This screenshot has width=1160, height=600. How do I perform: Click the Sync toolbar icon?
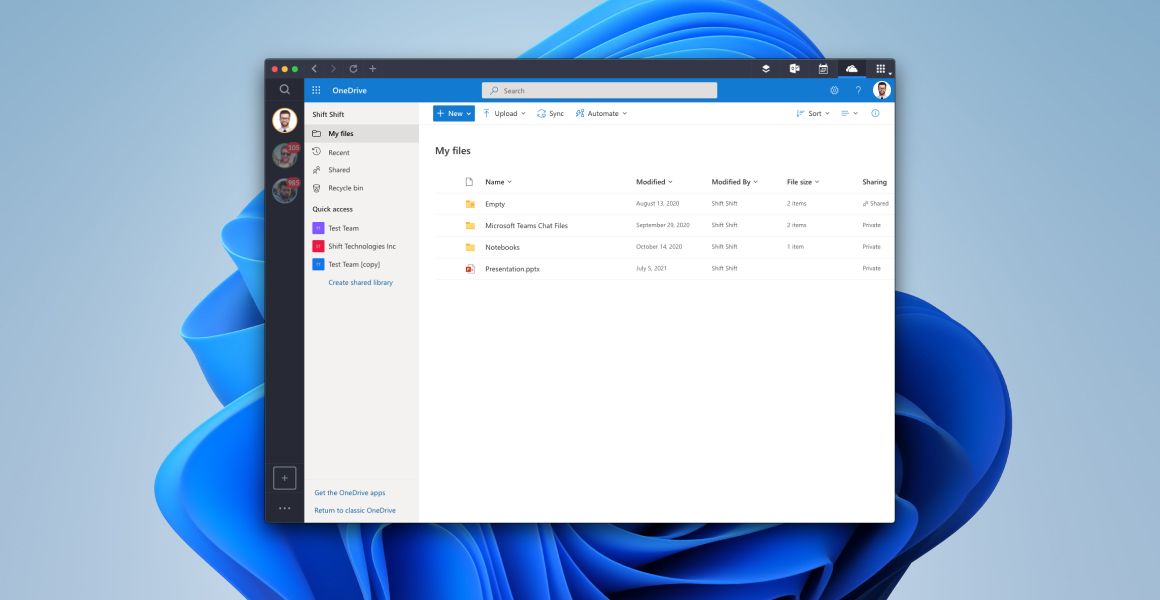(x=552, y=113)
